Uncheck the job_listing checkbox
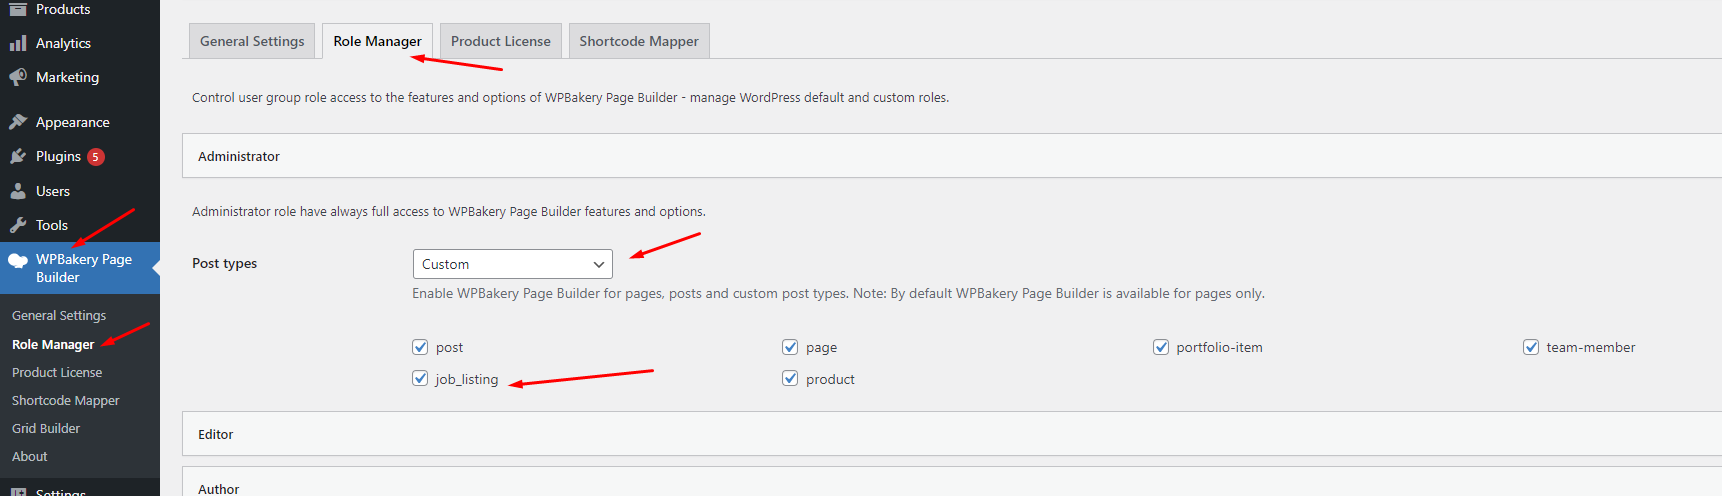 420,379
